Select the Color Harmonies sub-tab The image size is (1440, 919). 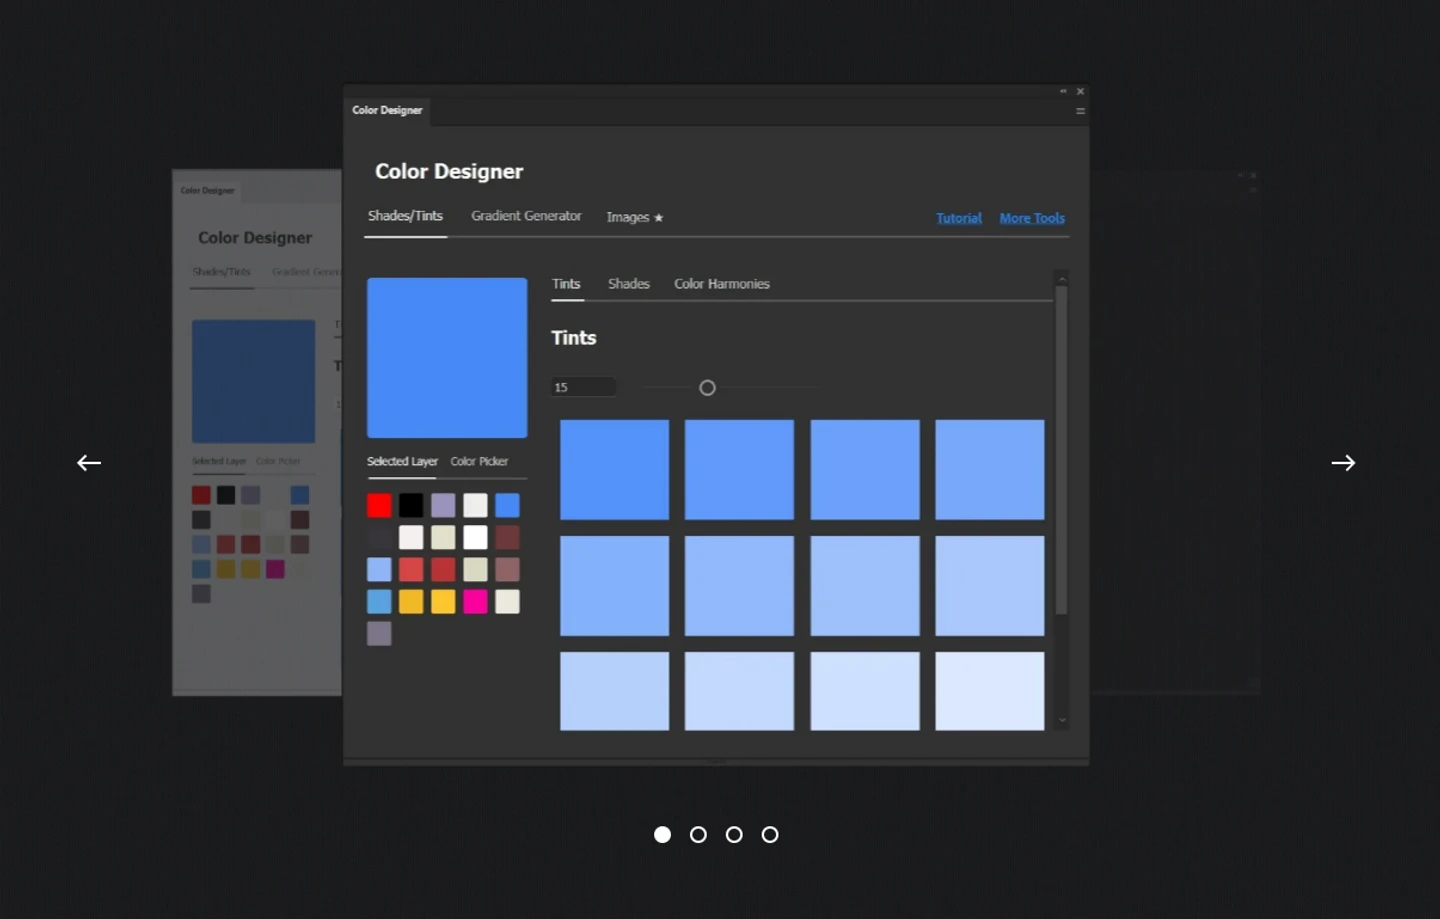click(x=721, y=284)
